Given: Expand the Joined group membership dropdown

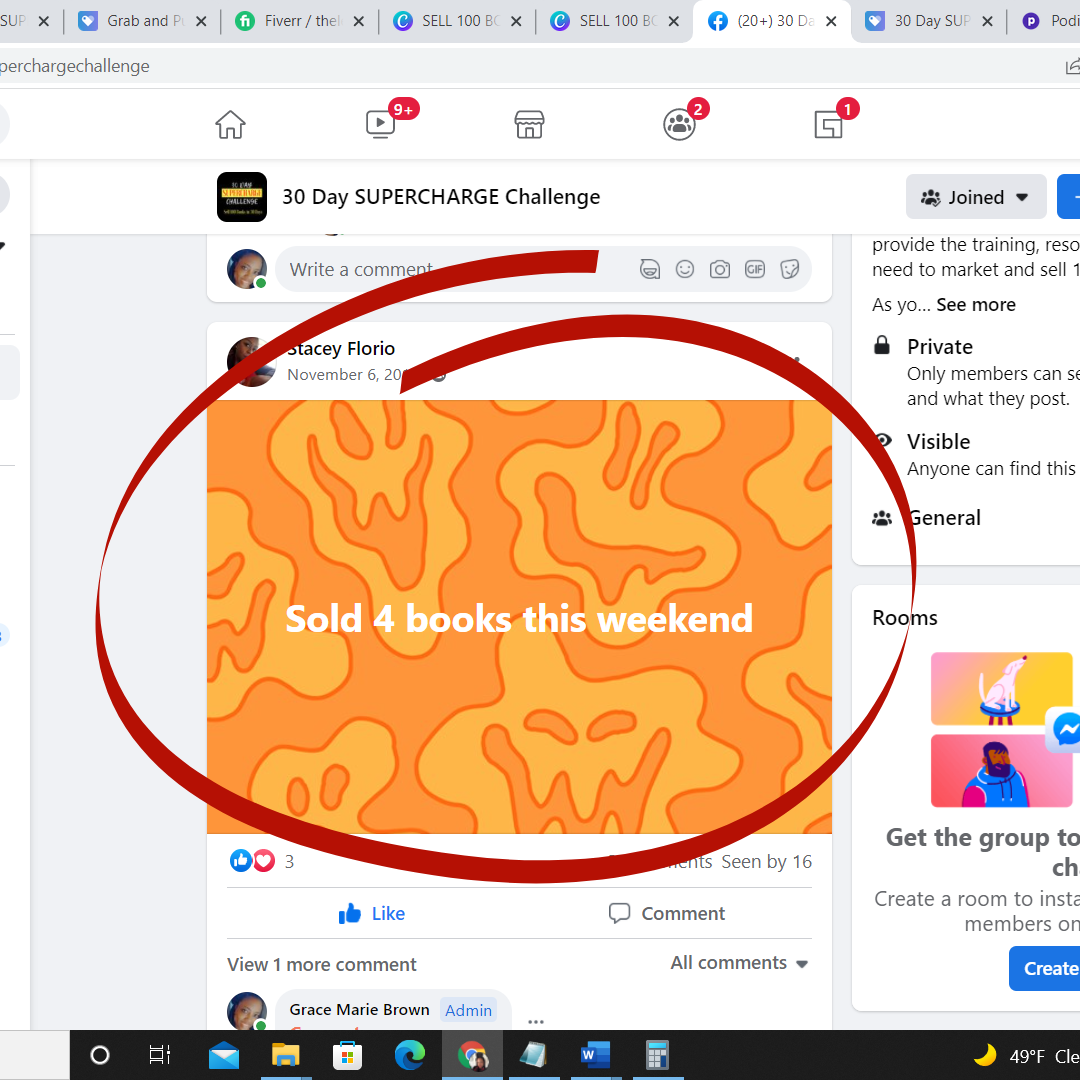Looking at the screenshot, I should point(975,197).
